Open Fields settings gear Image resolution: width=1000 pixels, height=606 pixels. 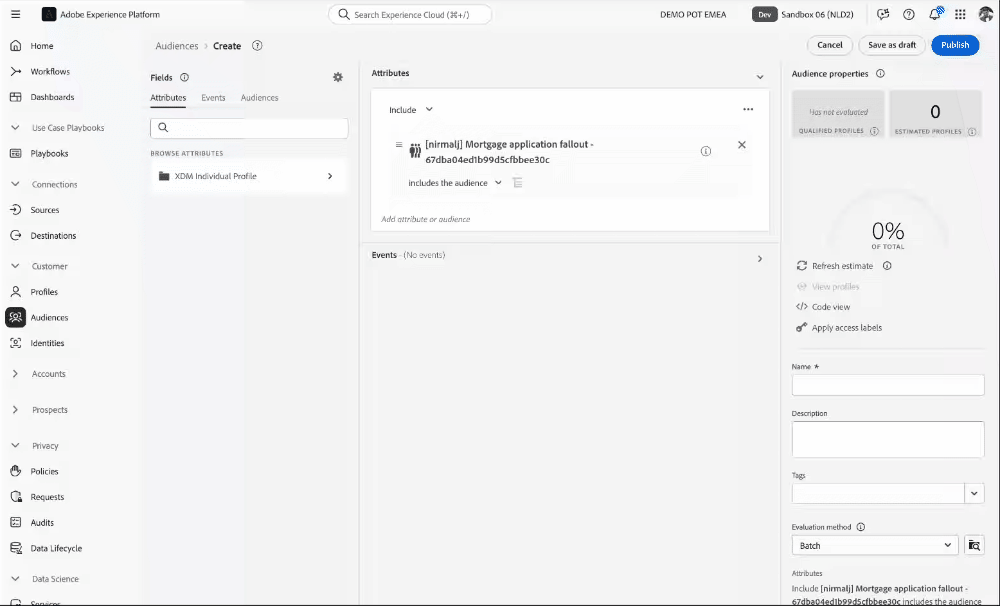[338, 77]
